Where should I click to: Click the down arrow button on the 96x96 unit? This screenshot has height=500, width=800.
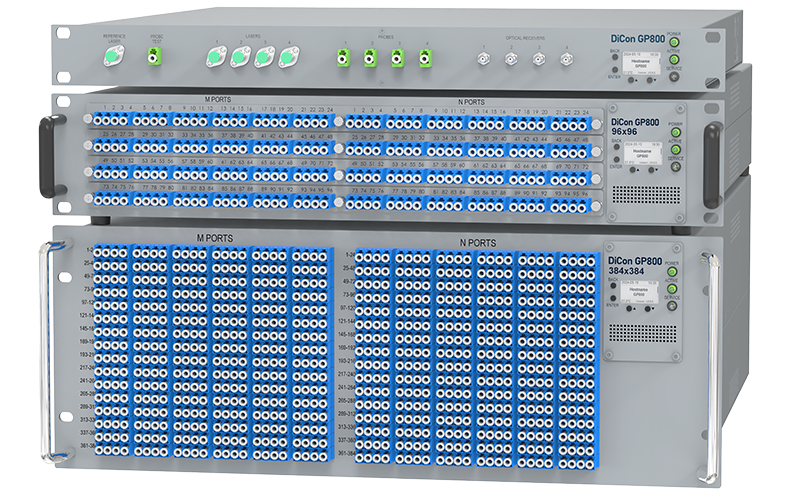click(x=651, y=169)
